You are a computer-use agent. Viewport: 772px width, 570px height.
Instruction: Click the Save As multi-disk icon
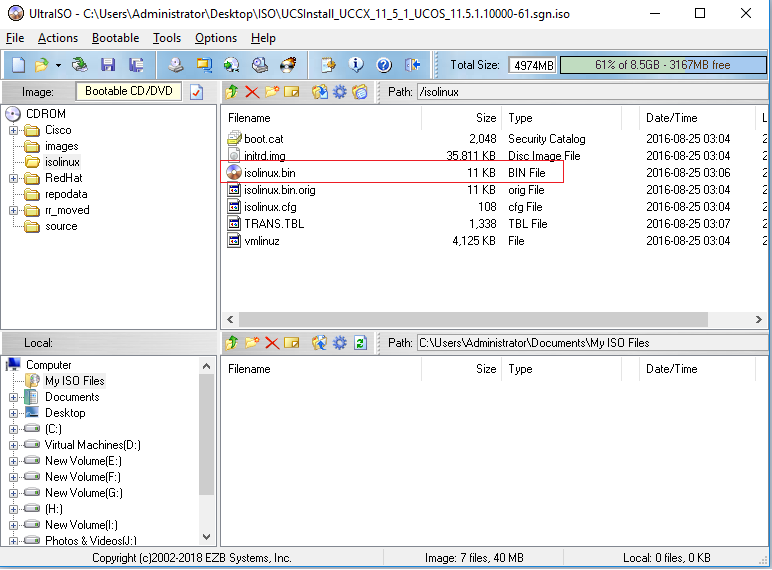136,65
